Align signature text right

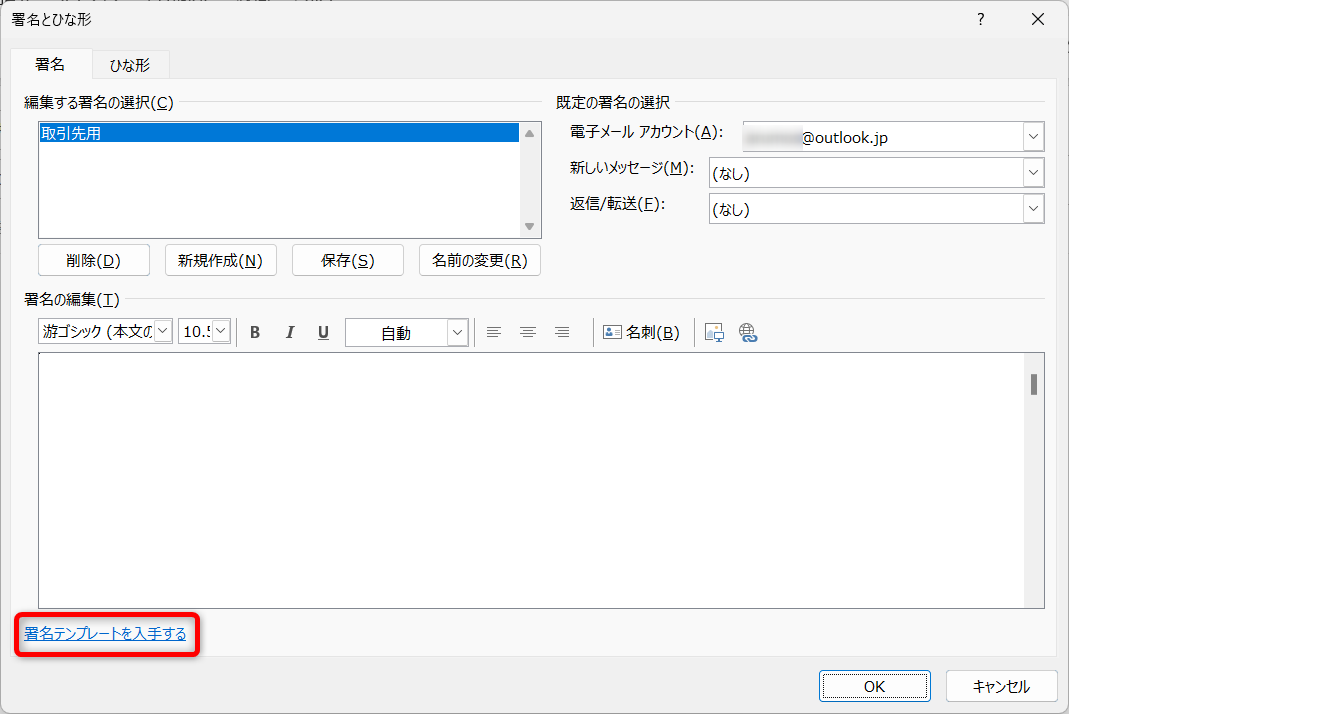click(x=562, y=333)
